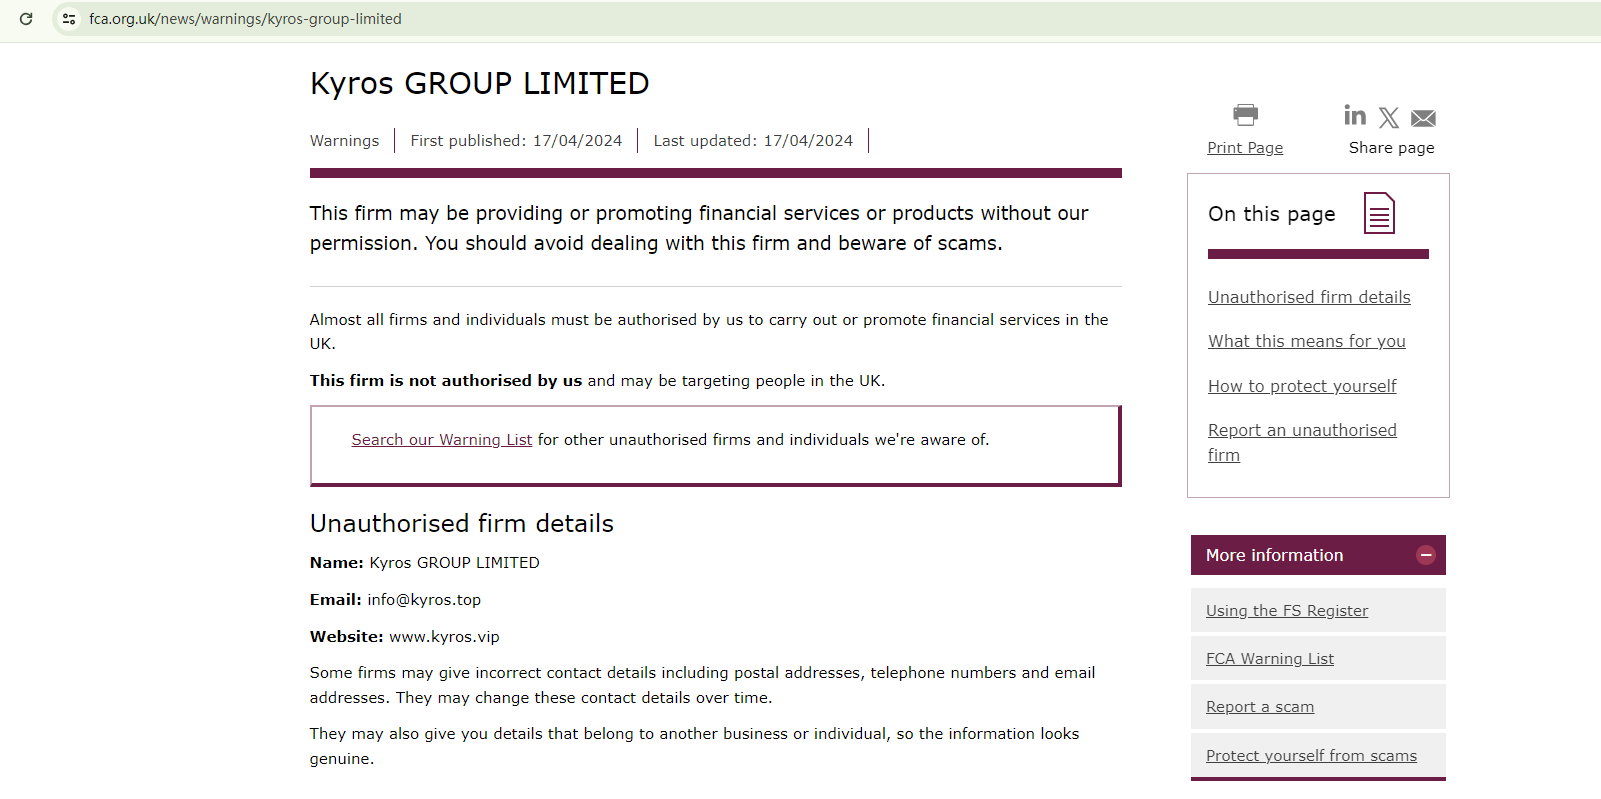Open the FCA Warning List link
Image resolution: width=1601 pixels, height=799 pixels.
[x=1269, y=659]
